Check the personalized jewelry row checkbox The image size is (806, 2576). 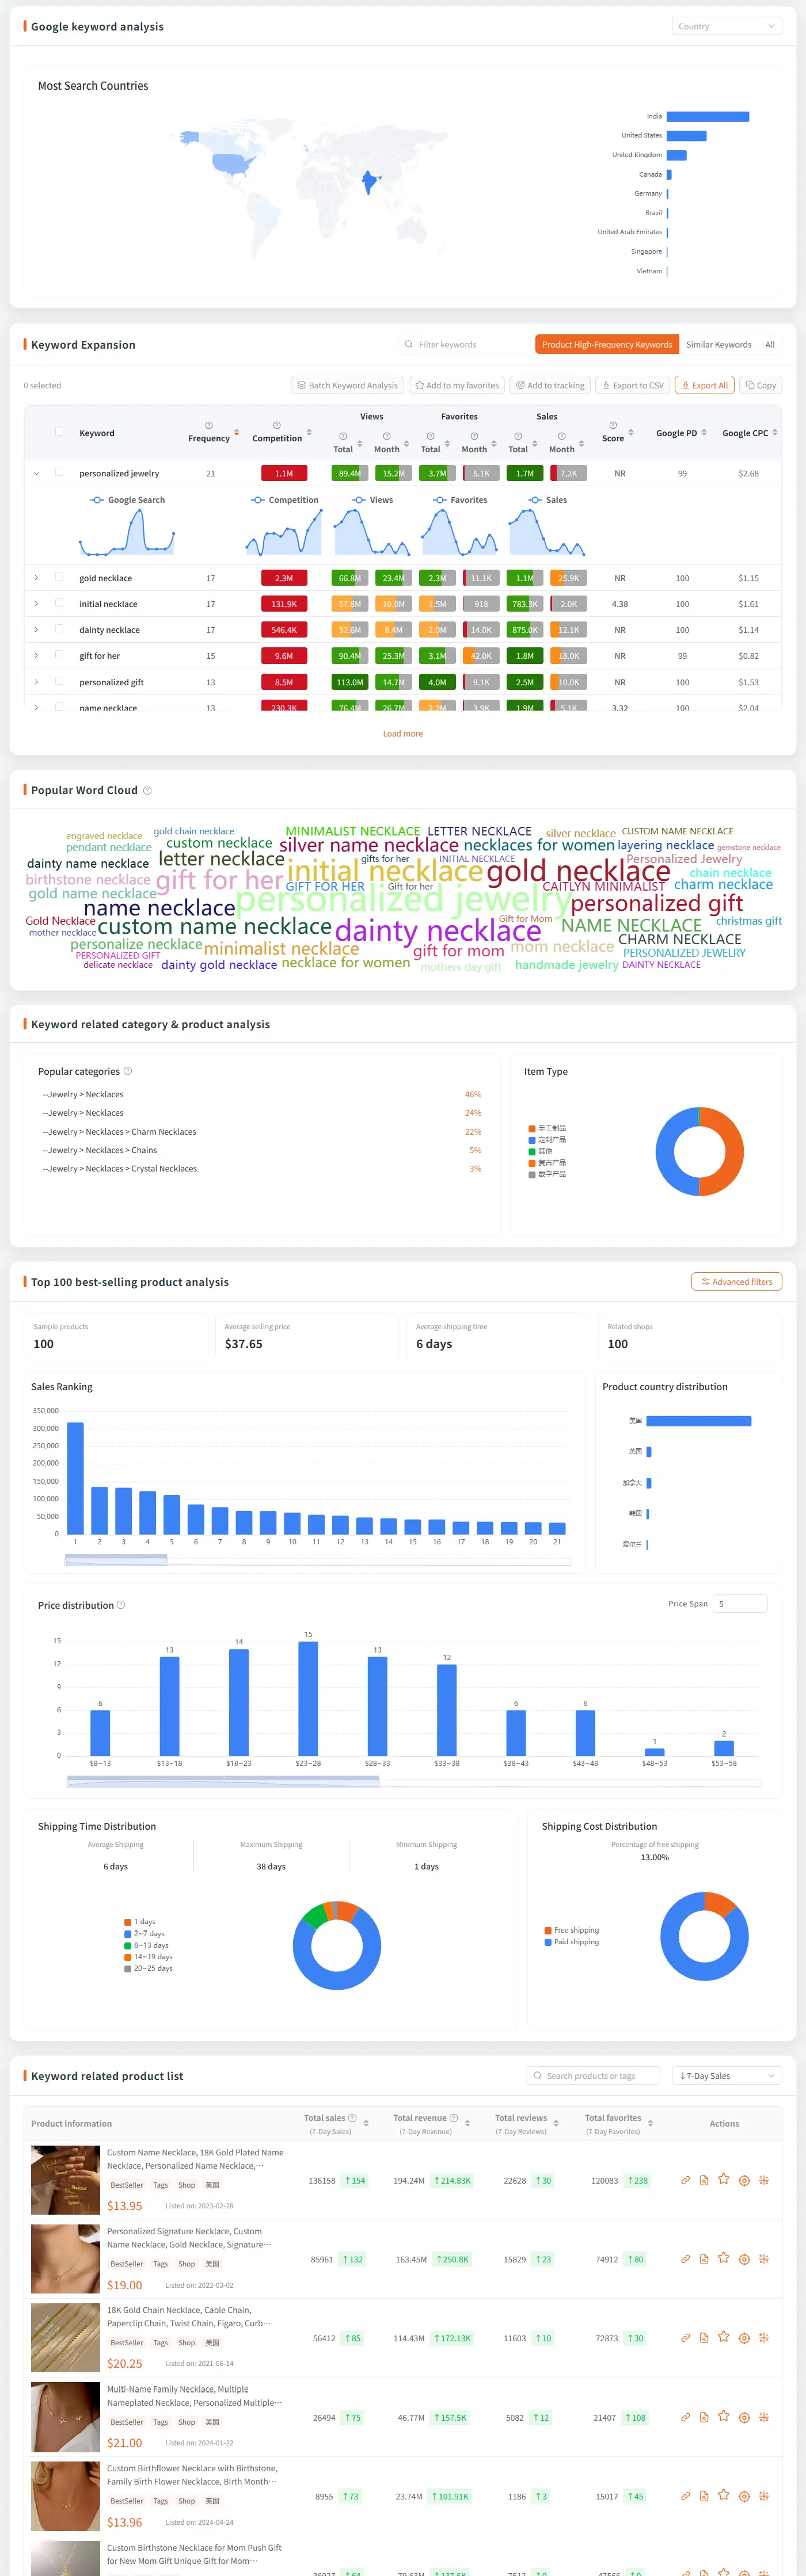pos(59,472)
